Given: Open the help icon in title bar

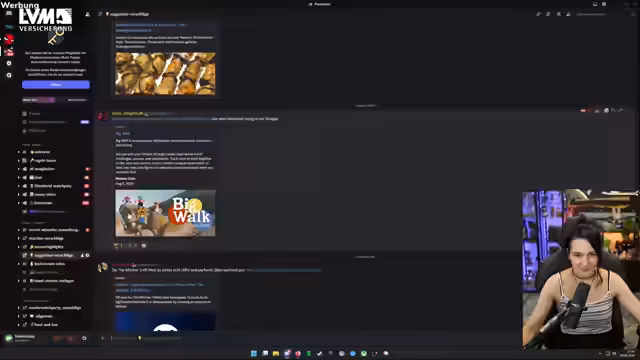Looking at the screenshot, I should click(604, 4).
